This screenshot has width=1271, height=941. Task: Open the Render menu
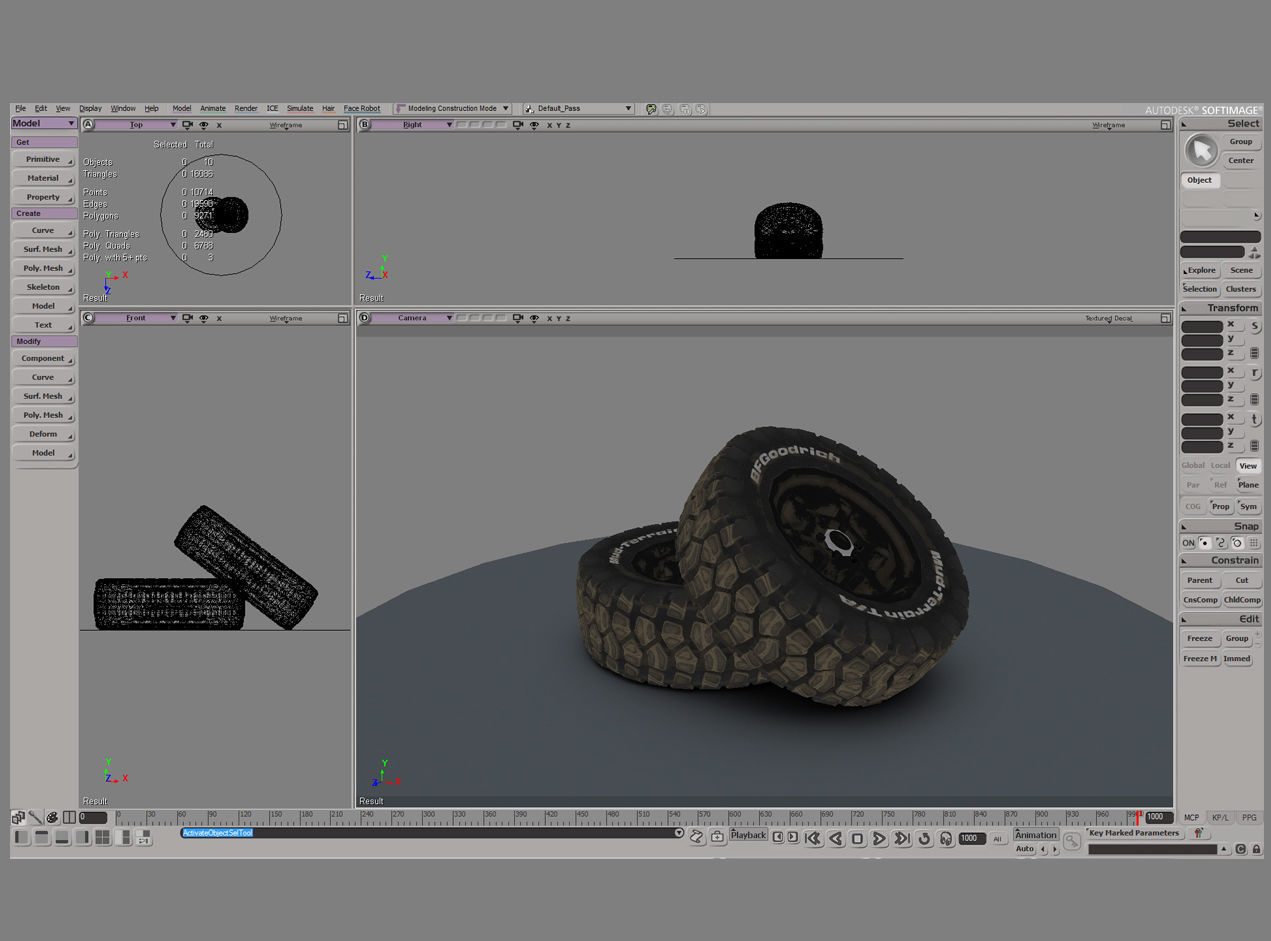point(246,108)
